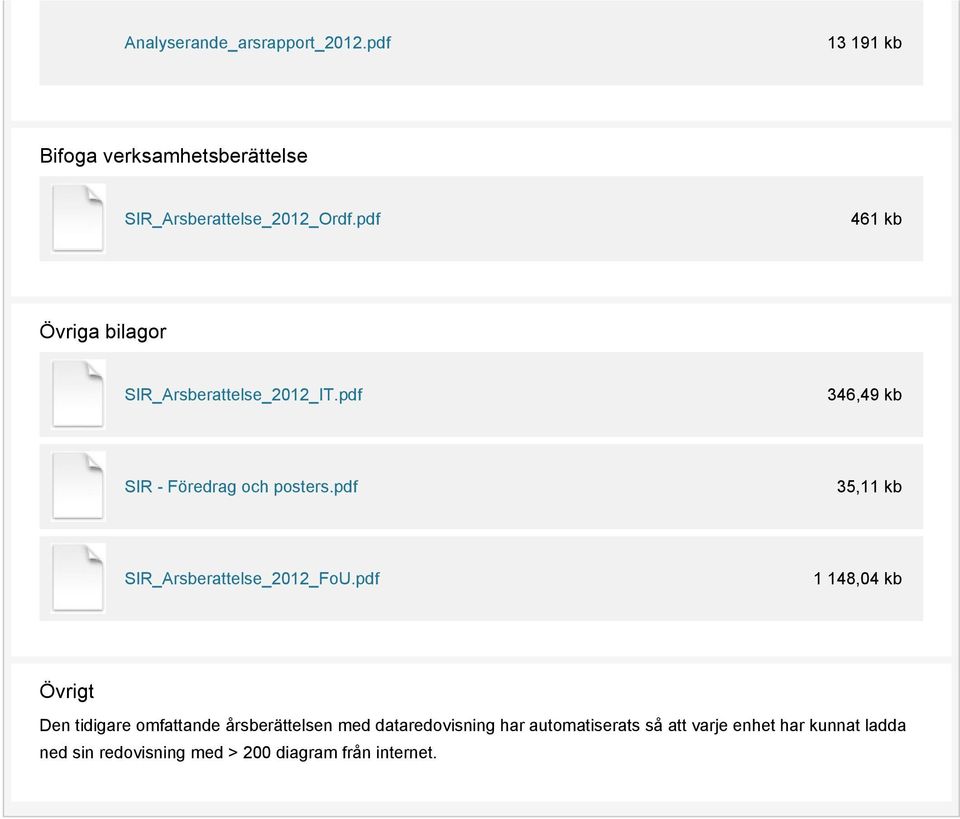Click file icon beside SIR_Arsberattelse_2012_Ordf.pdf
Viewport: 960px width, 819px height.
pyautogui.click(x=78, y=219)
